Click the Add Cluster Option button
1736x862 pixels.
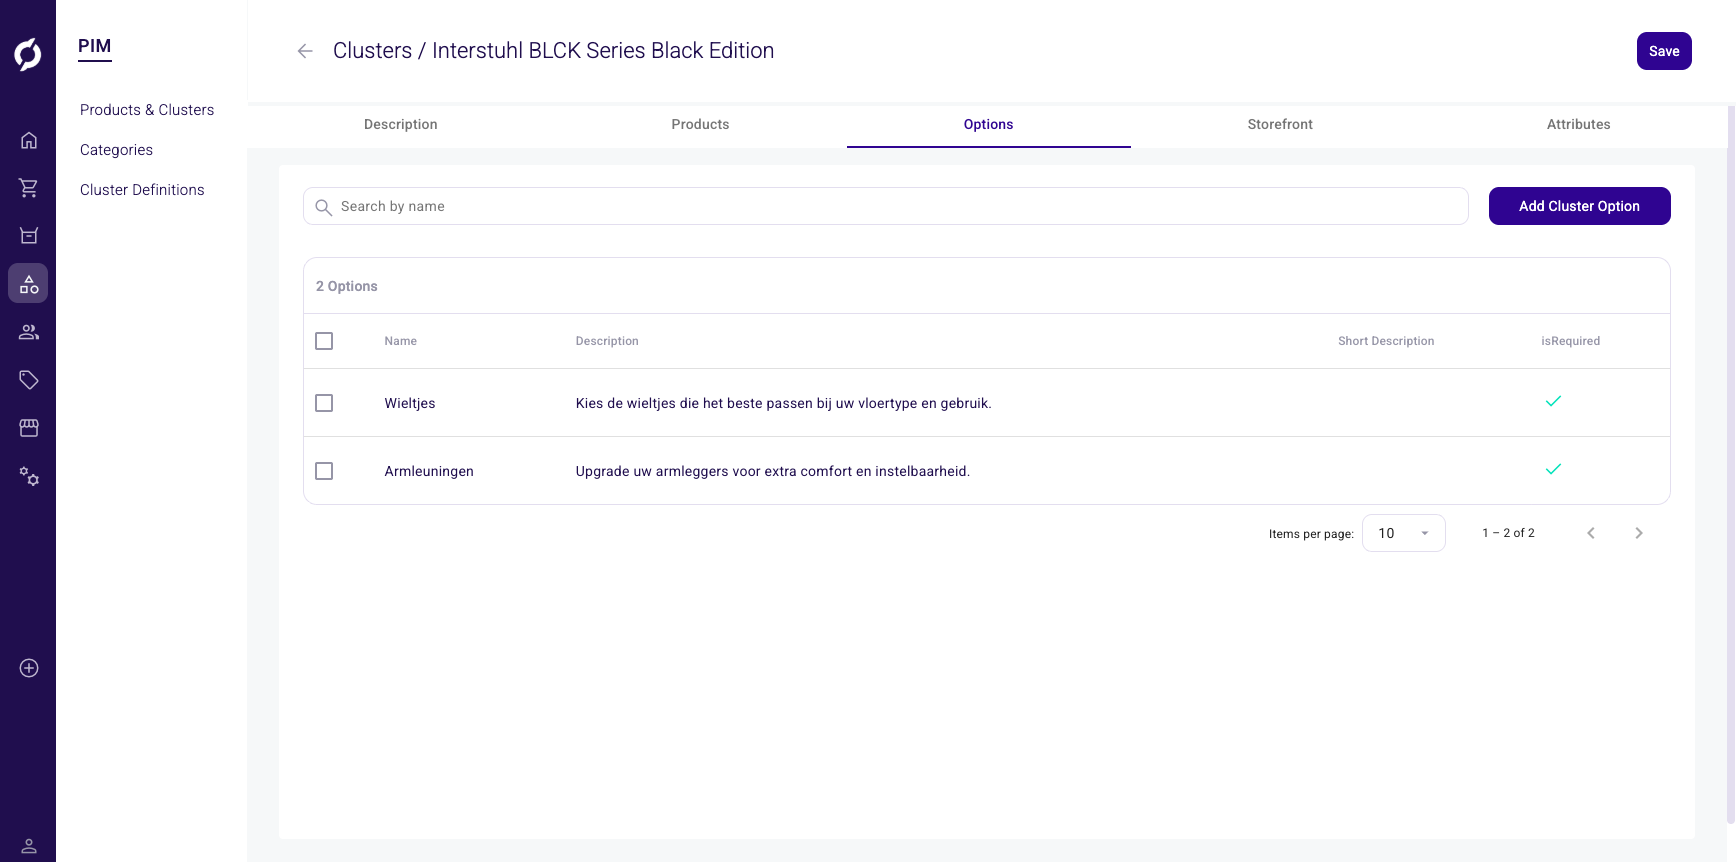1579,206
